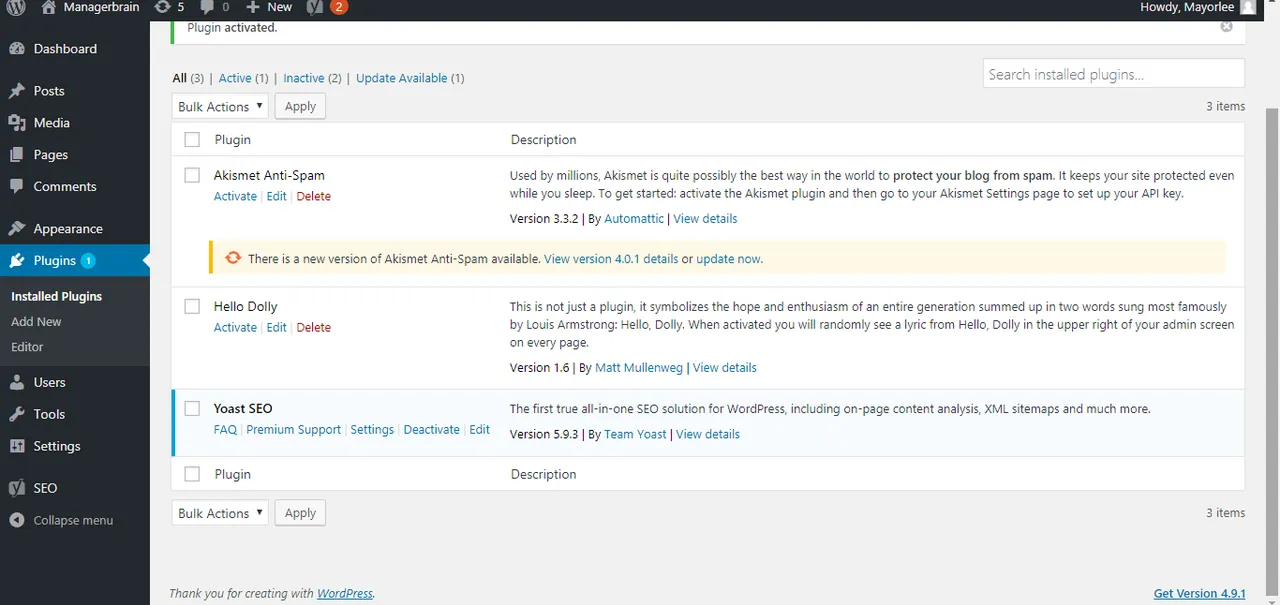
Task: Sort by top Plugin column header
Action: pyautogui.click(x=232, y=140)
